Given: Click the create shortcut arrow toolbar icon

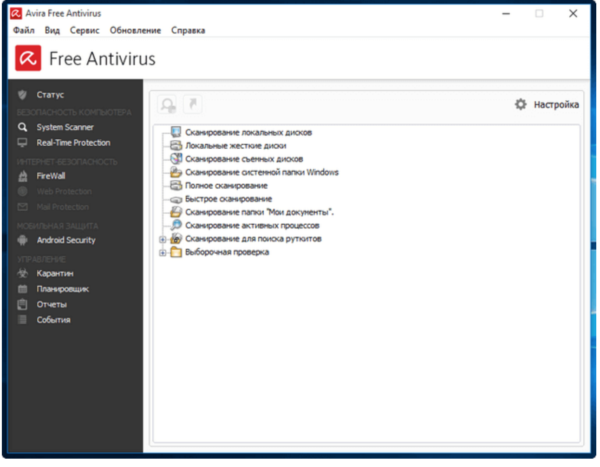Looking at the screenshot, I should click(192, 104).
